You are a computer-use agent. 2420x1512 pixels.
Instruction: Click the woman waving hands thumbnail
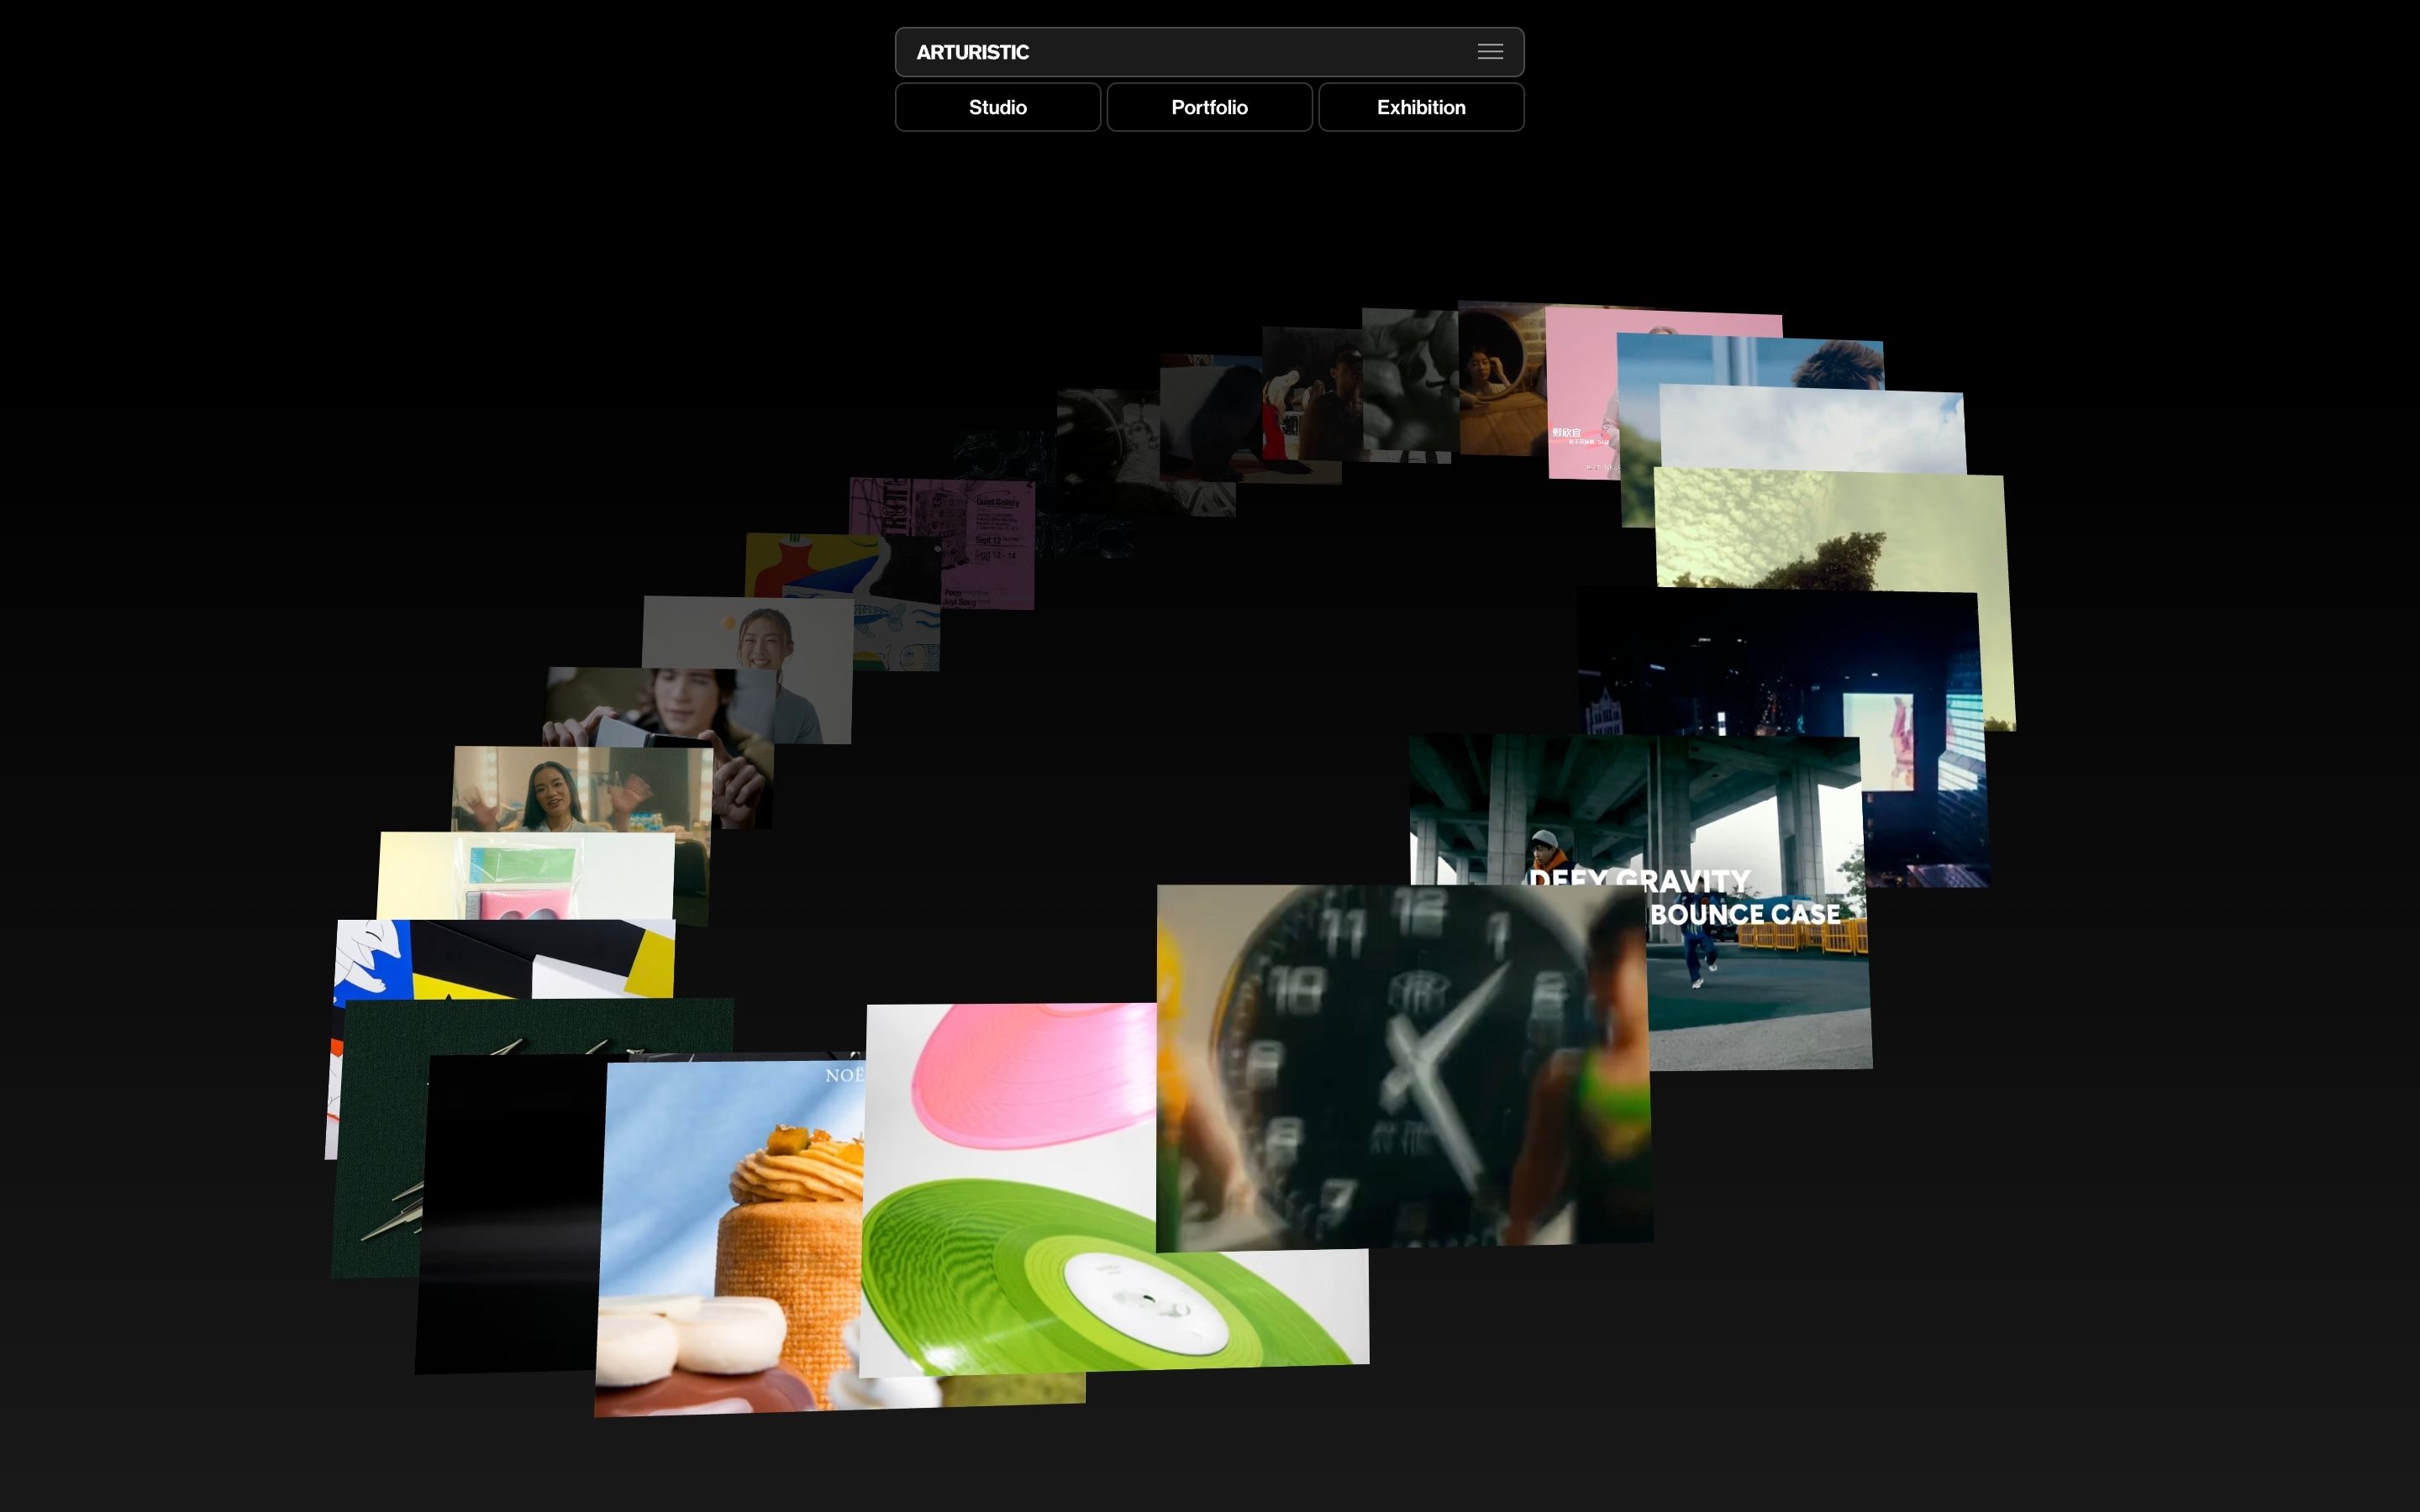[x=560, y=790]
